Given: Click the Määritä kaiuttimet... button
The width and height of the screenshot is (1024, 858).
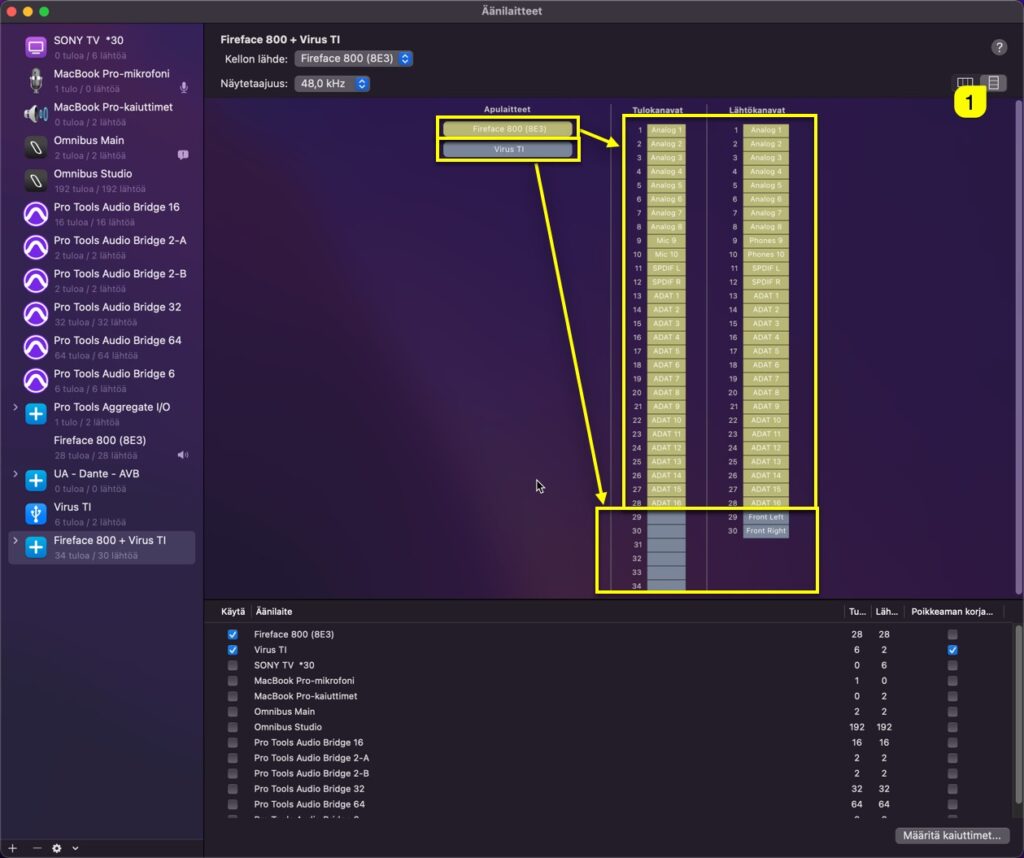Looking at the screenshot, I should (951, 836).
